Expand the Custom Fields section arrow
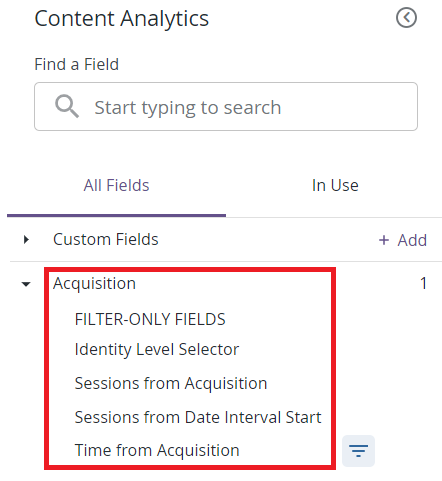Screen dimensions: 442x481 [x=26, y=239]
